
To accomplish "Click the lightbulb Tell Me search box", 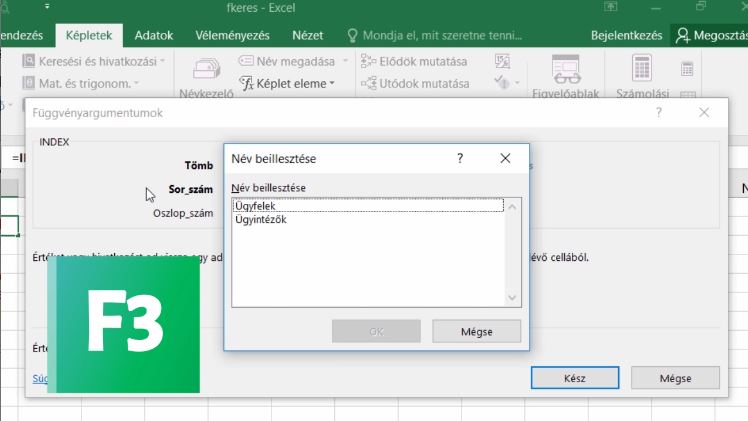I will pos(435,35).
